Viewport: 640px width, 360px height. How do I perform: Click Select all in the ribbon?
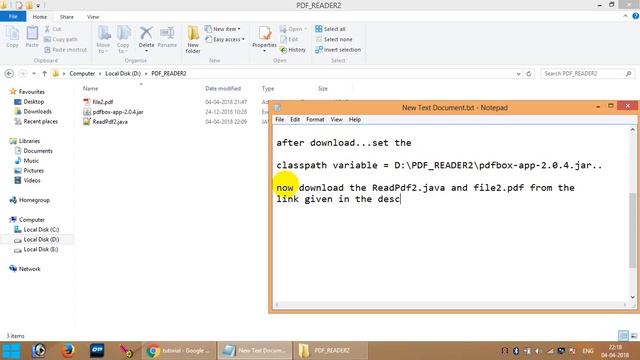(330, 29)
